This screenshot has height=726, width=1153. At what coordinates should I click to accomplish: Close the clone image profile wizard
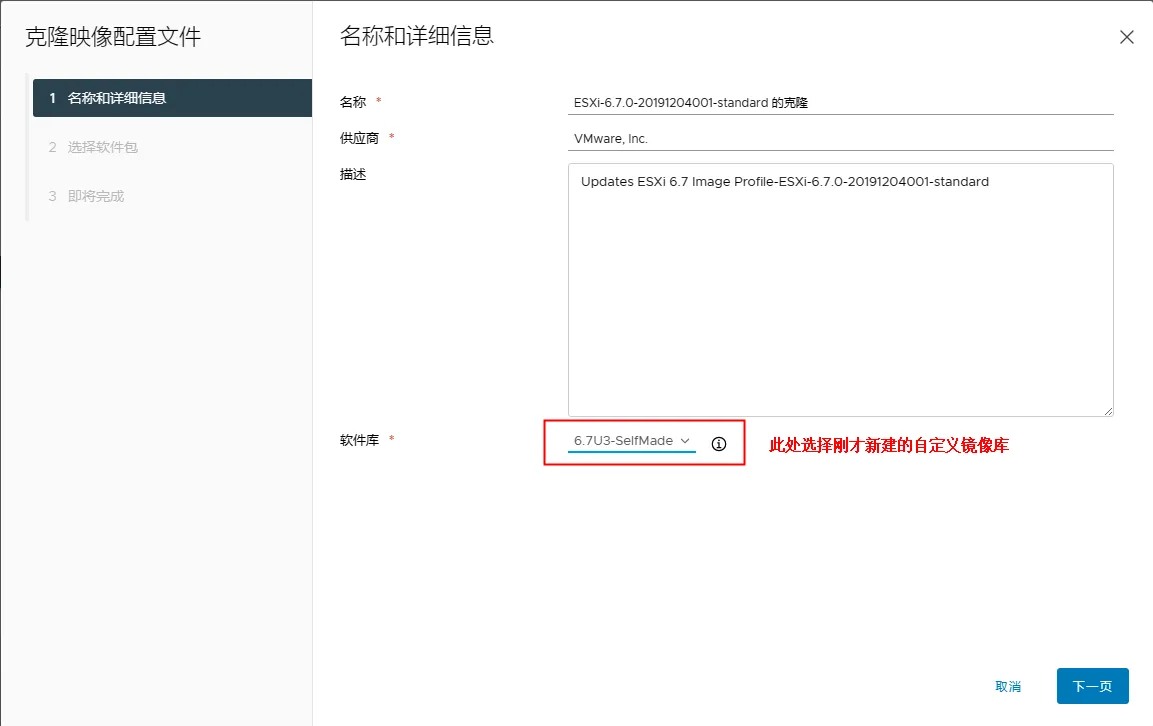coord(1126,38)
